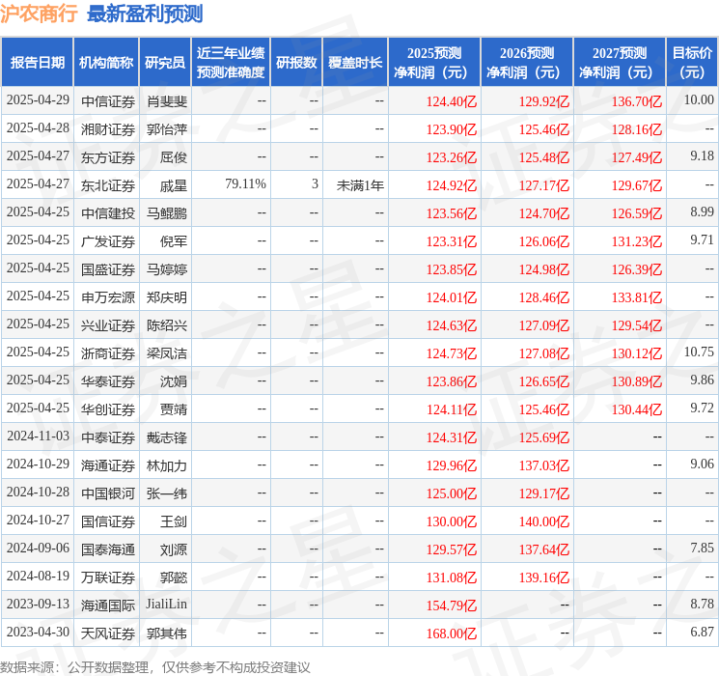Select the 海通国际 institution cell
Image resolution: width=719 pixels, height=676 pixels.
[x=108, y=605]
